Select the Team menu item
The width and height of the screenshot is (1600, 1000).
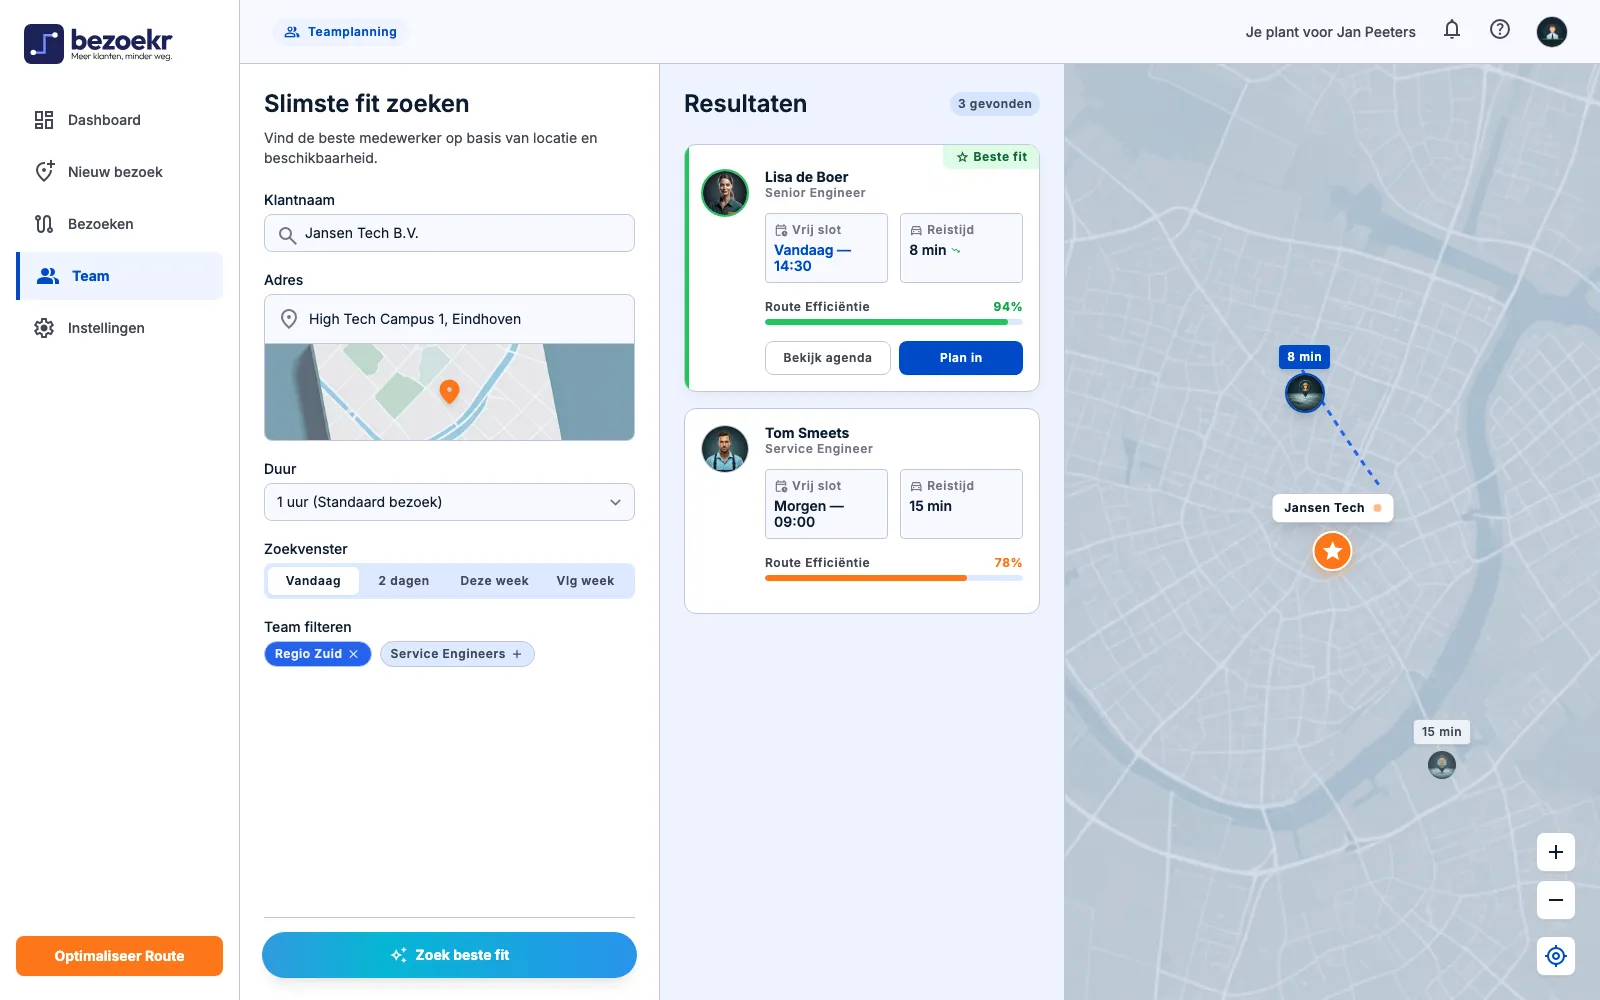point(120,276)
